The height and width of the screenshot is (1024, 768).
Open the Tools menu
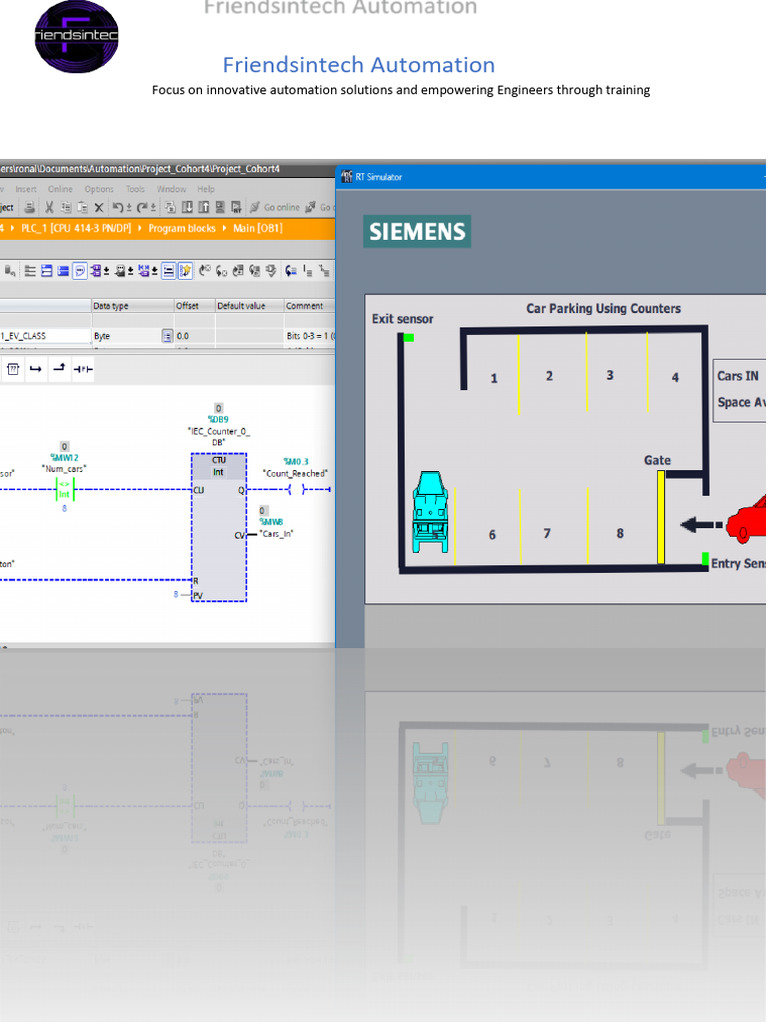135,189
